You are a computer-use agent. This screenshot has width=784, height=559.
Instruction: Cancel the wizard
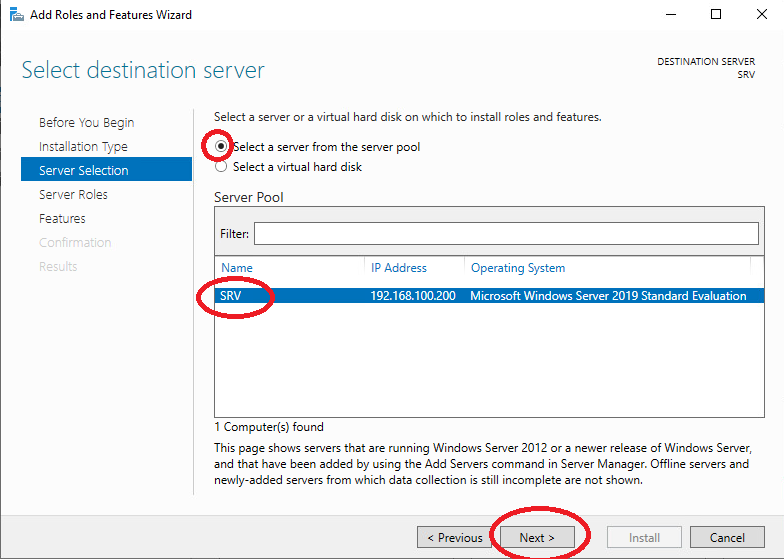coord(727,537)
